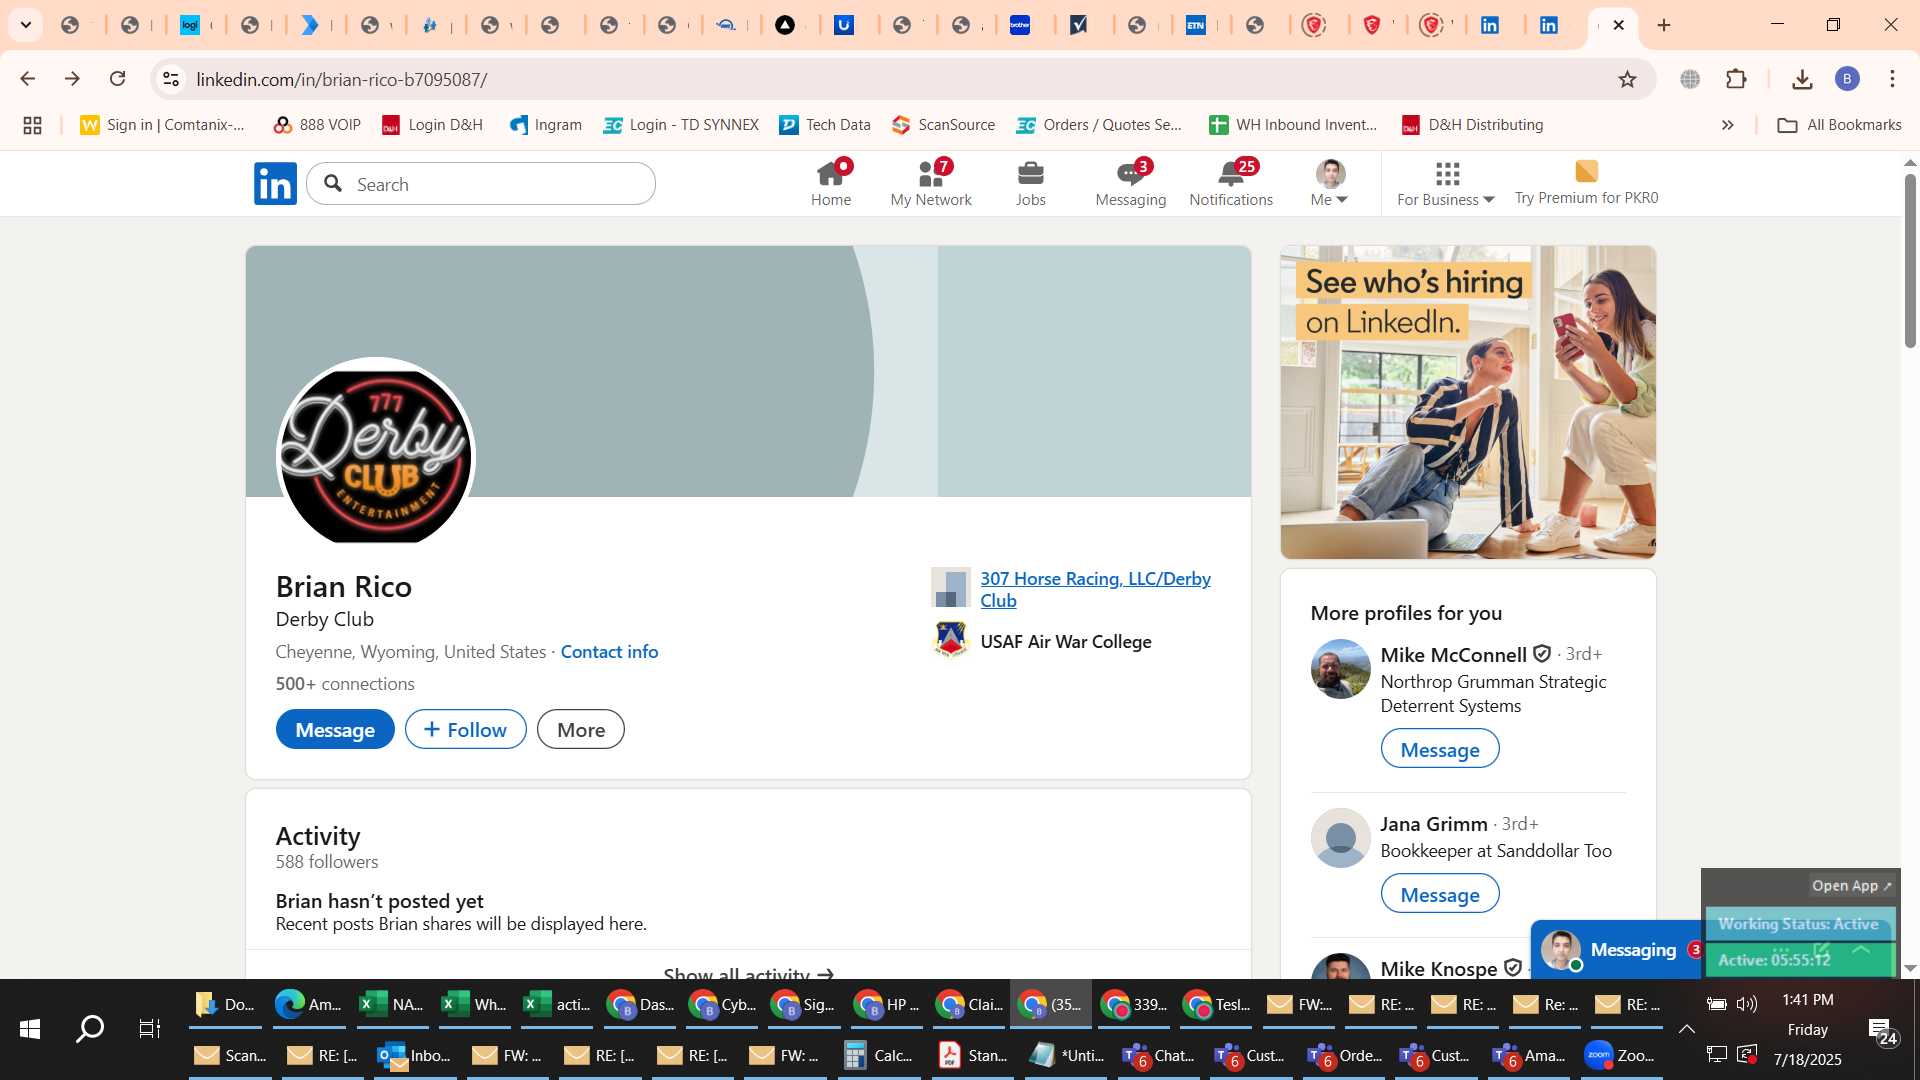The height and width of the screenshot is (1080, 1920).
Task: Open My Network with 7 notifications
Action: click(x=931, y=184)
